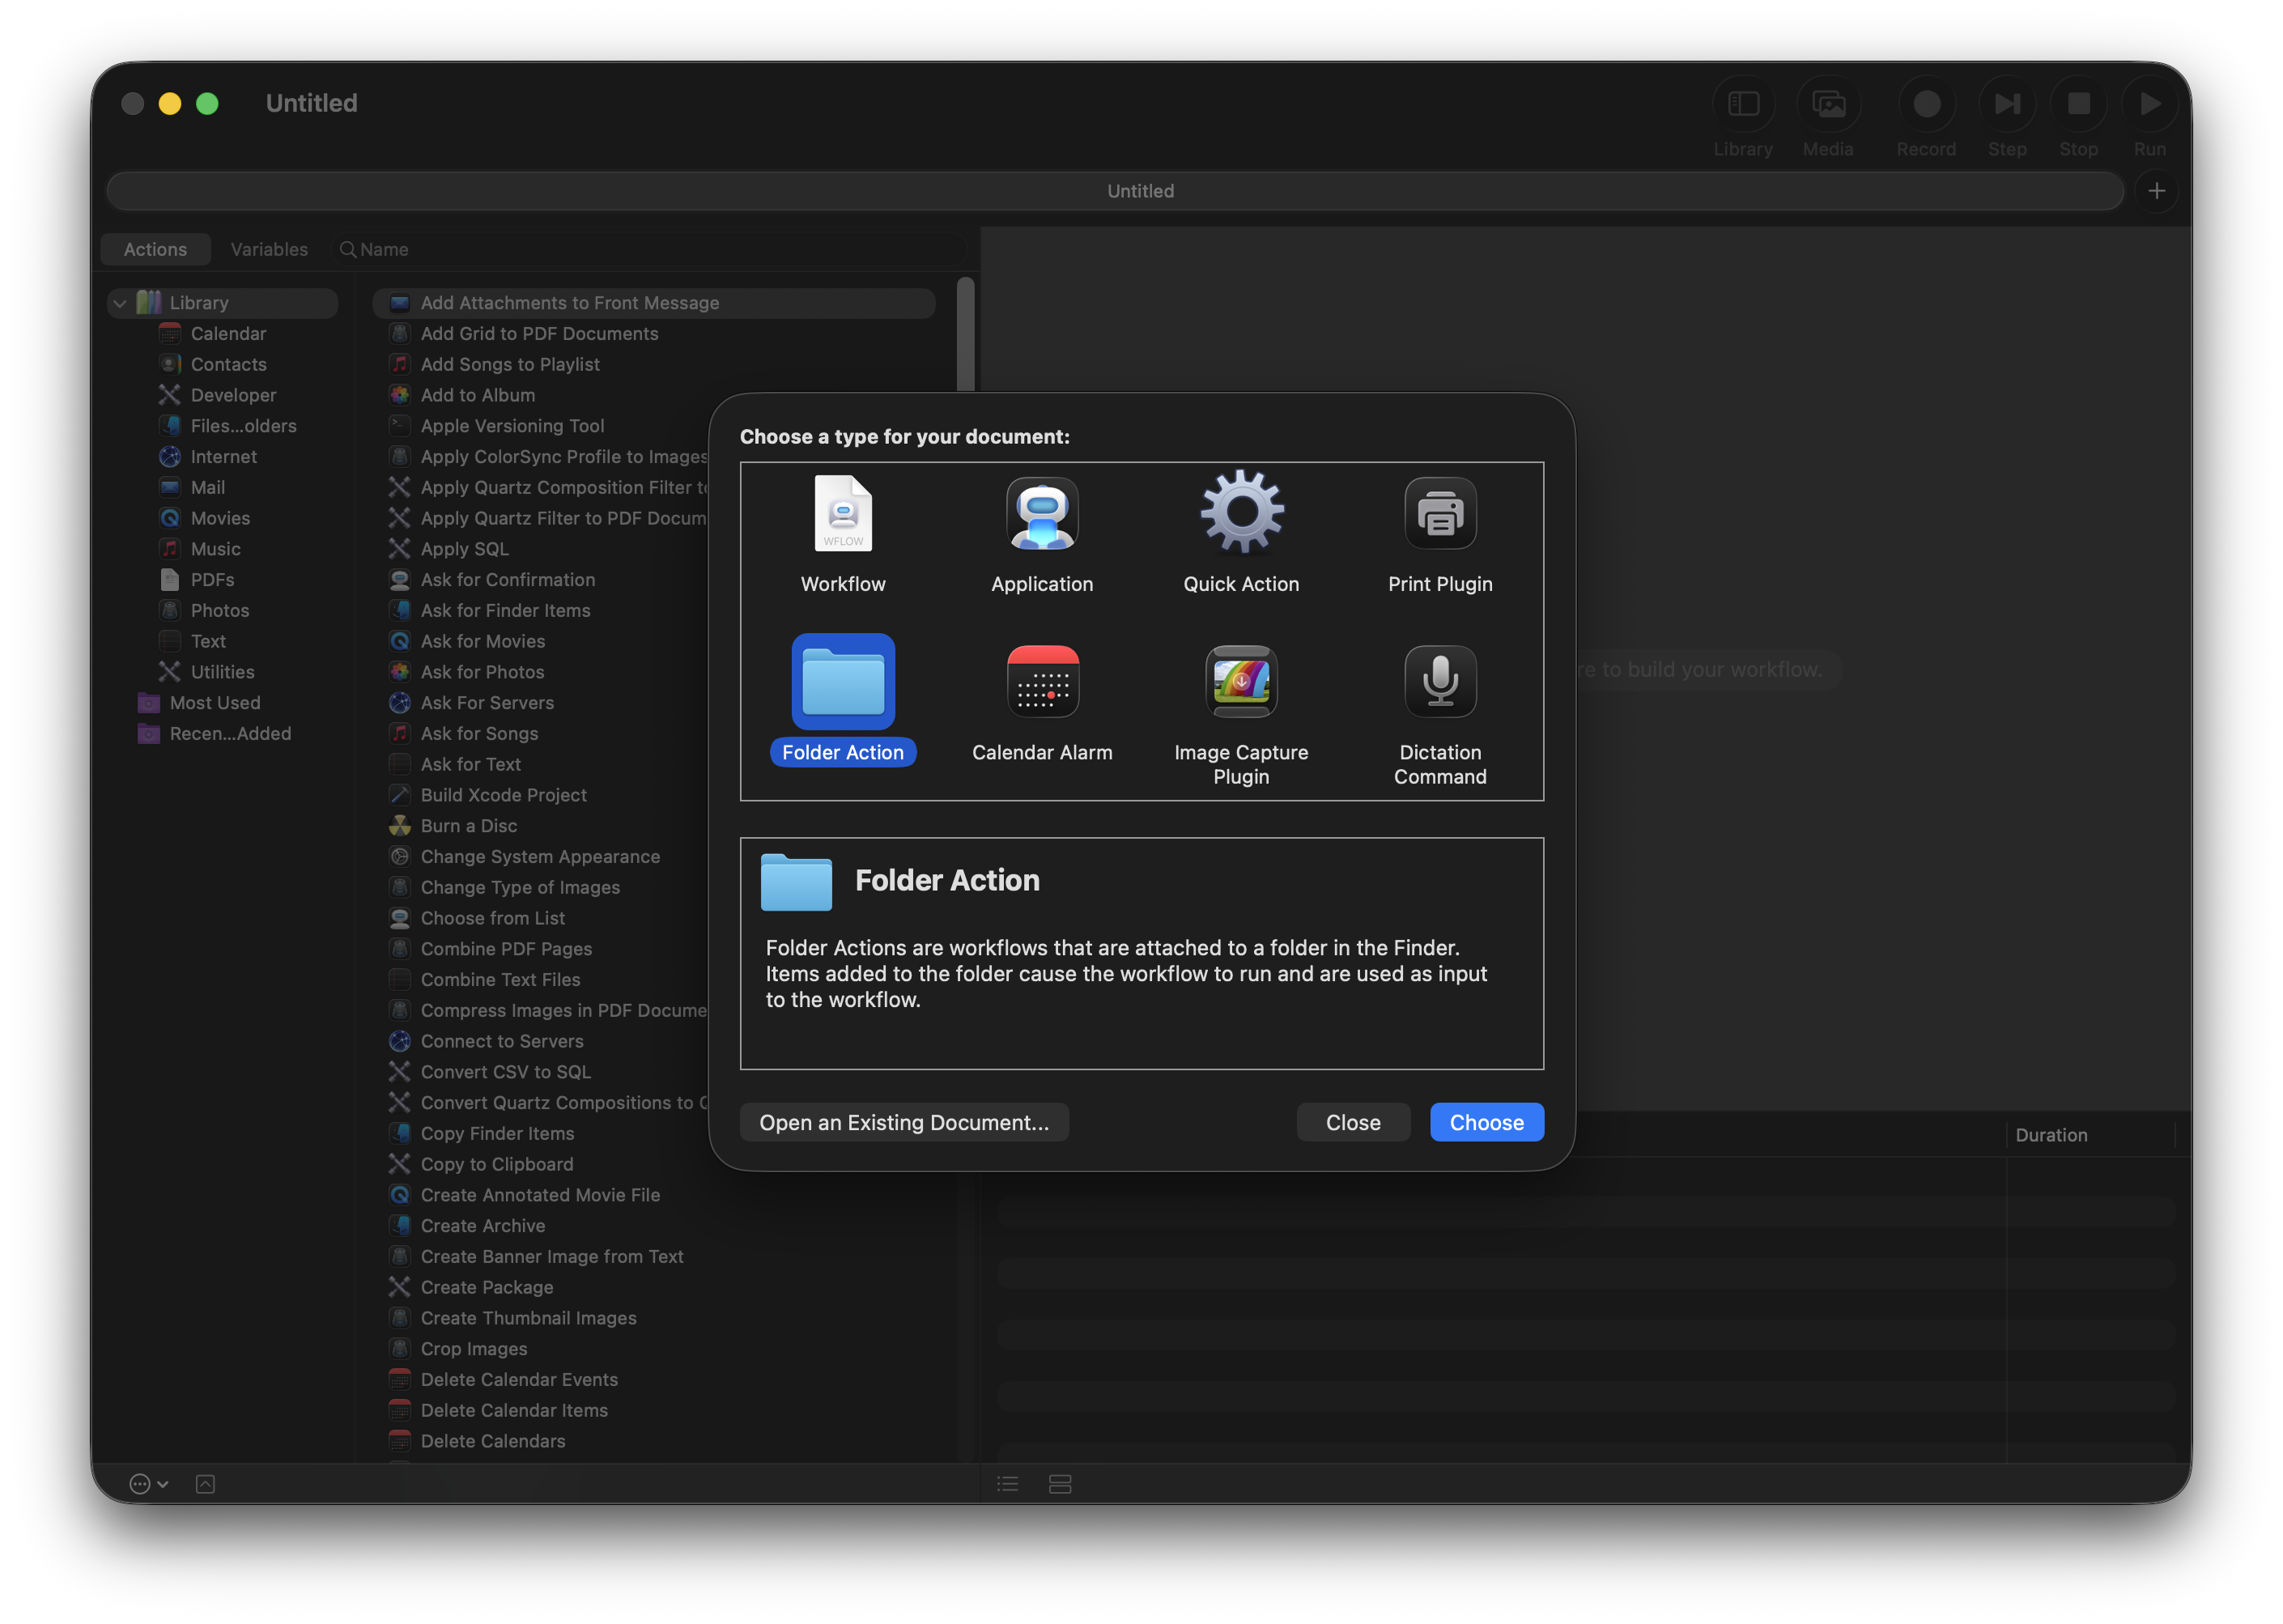Click the Stop toolbar icon
Viewport: 2283px width, 1624px height.
point(2078,104)
